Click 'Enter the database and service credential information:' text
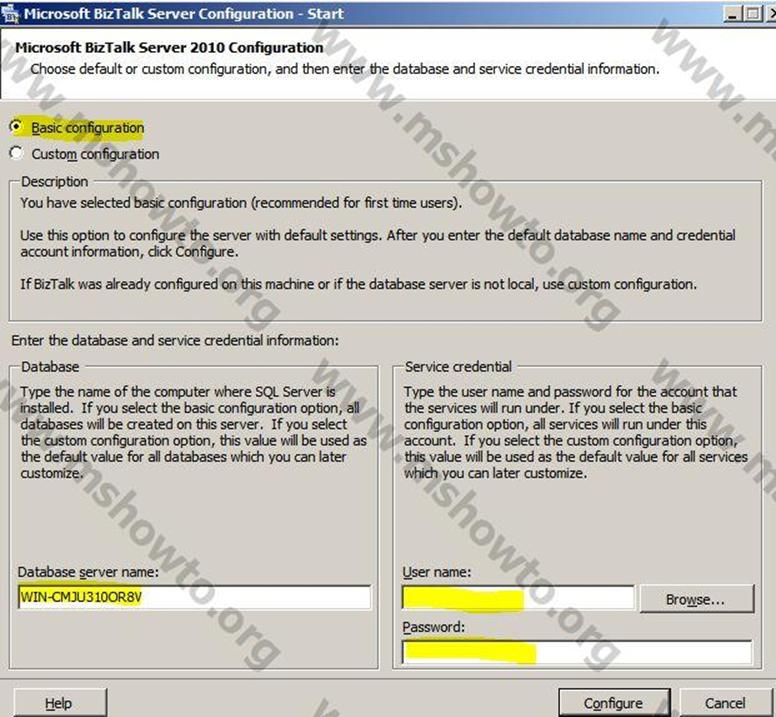Screen dimensions: 776x717 (x=175, y=340)
